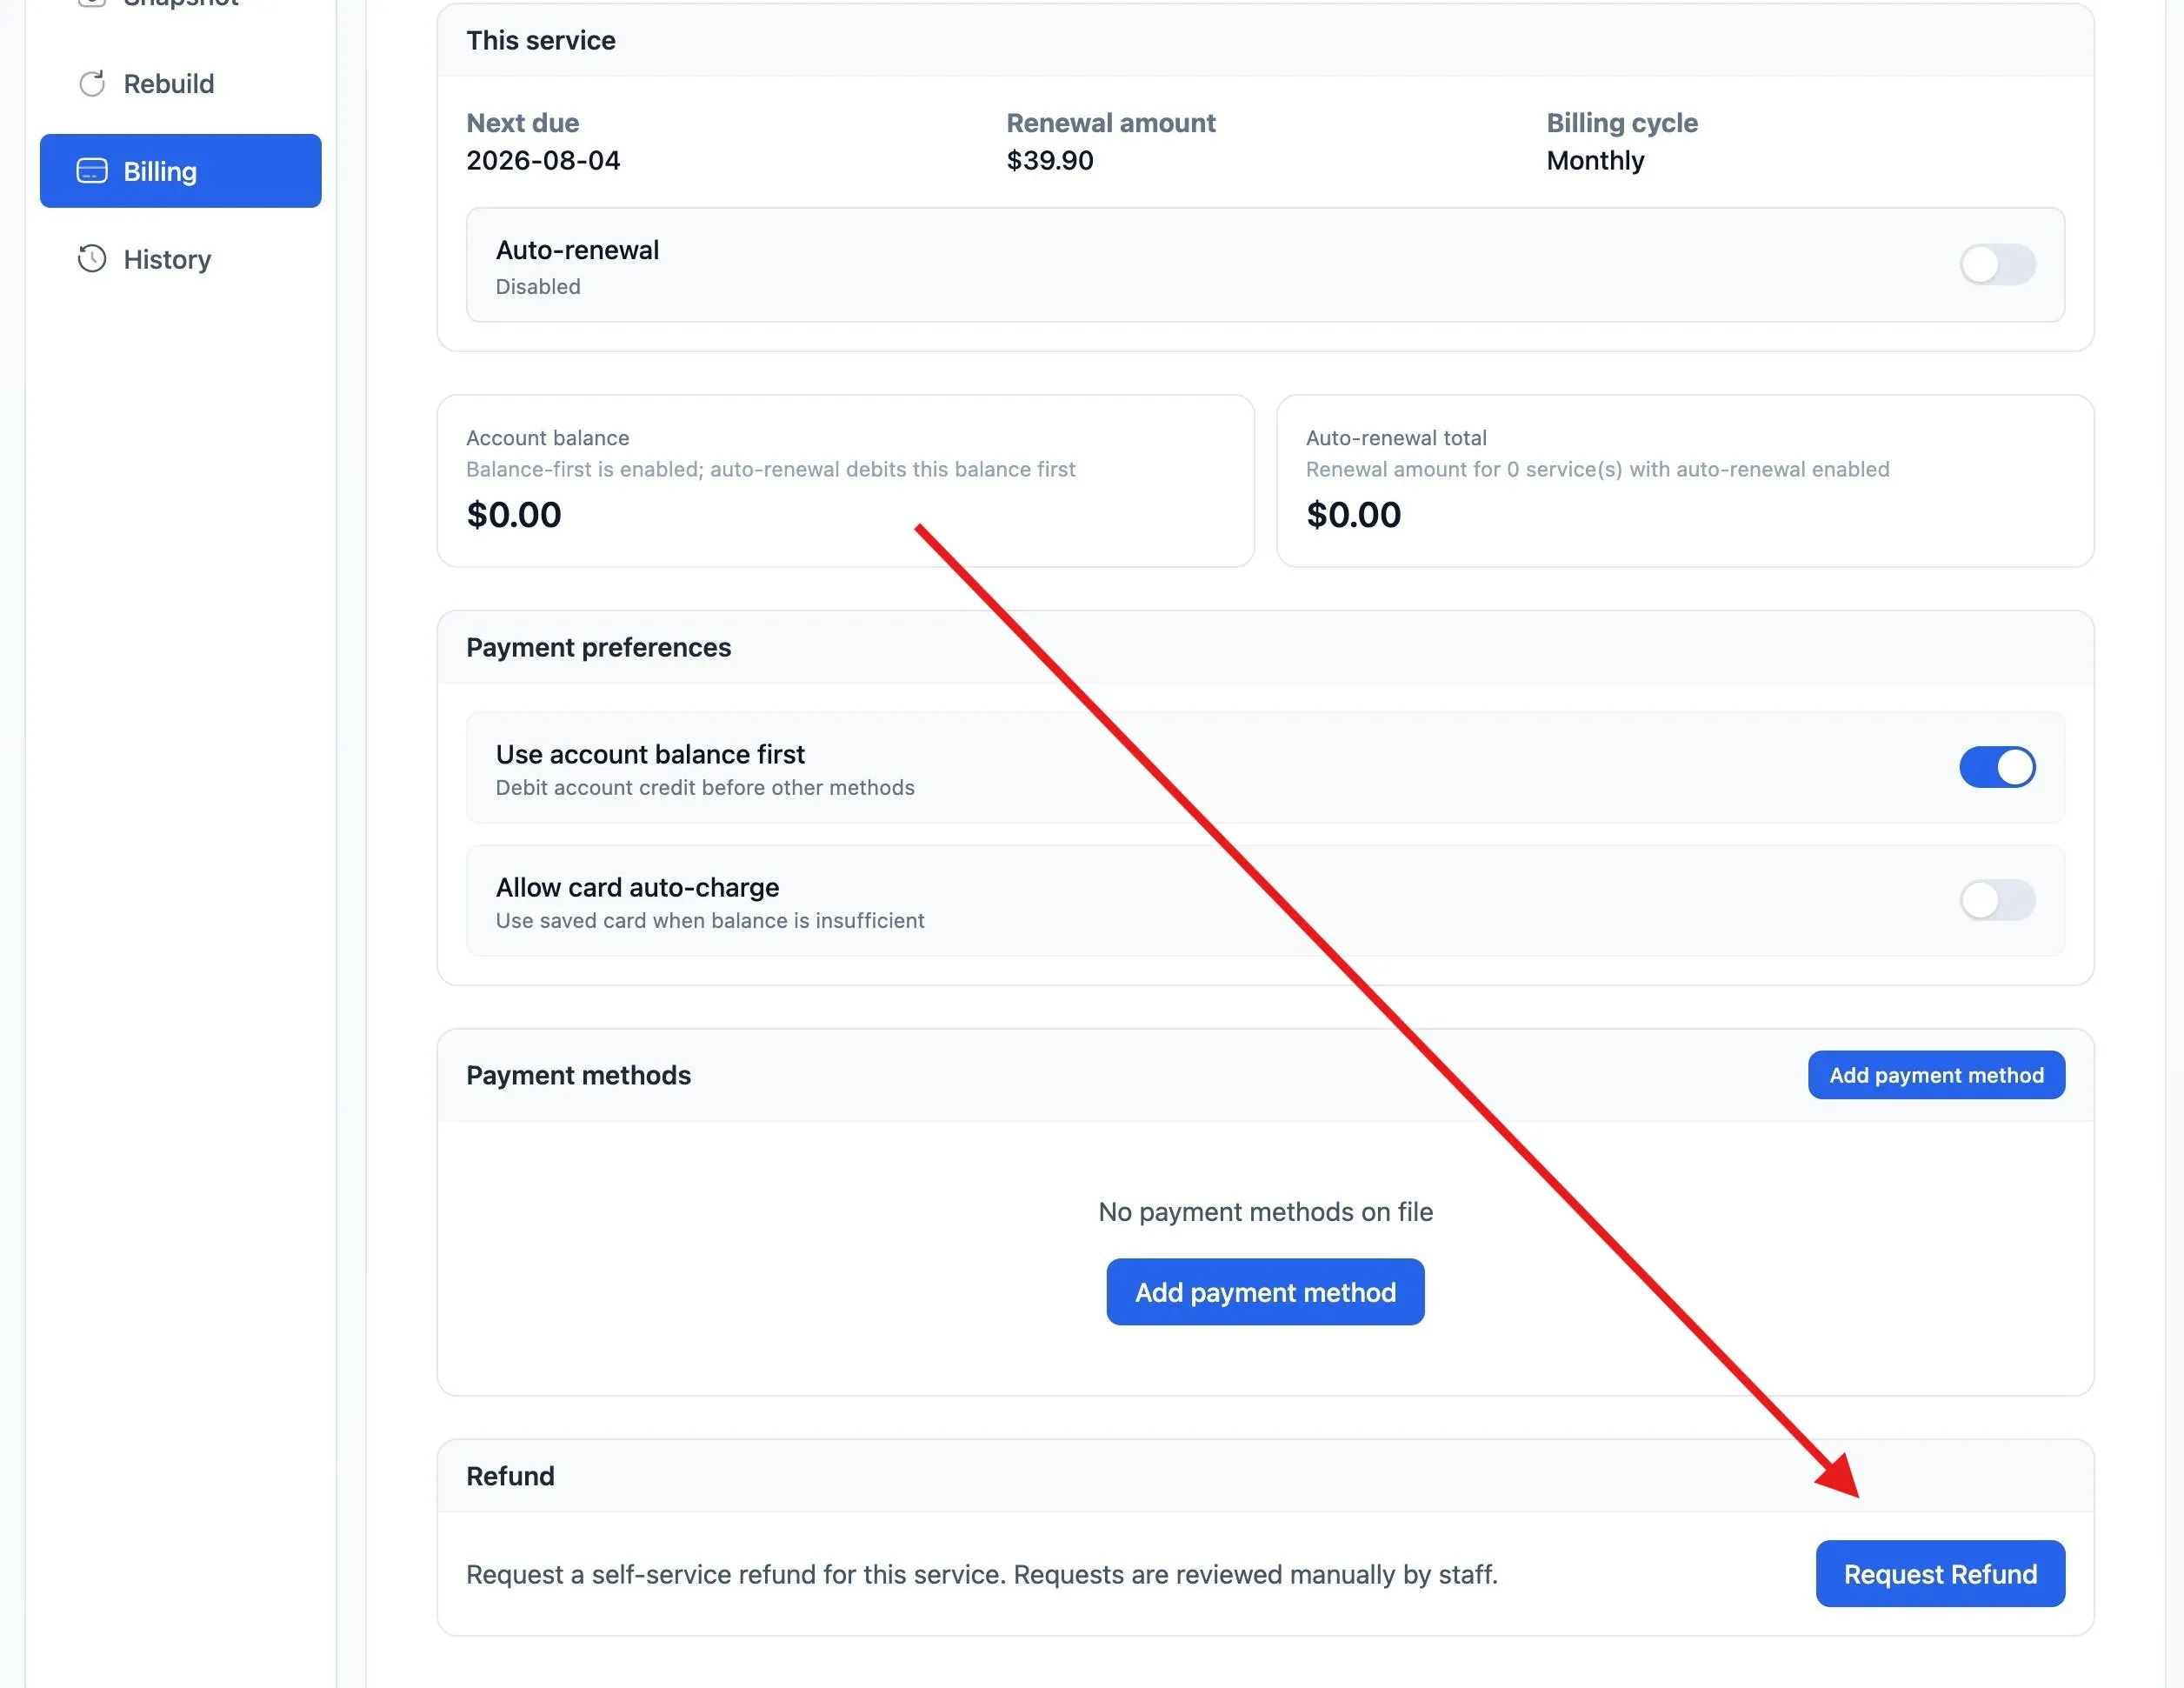Click the Account balance $0.00 card
Viewport: 2184px width, 1688px height.
click(846, 481)
